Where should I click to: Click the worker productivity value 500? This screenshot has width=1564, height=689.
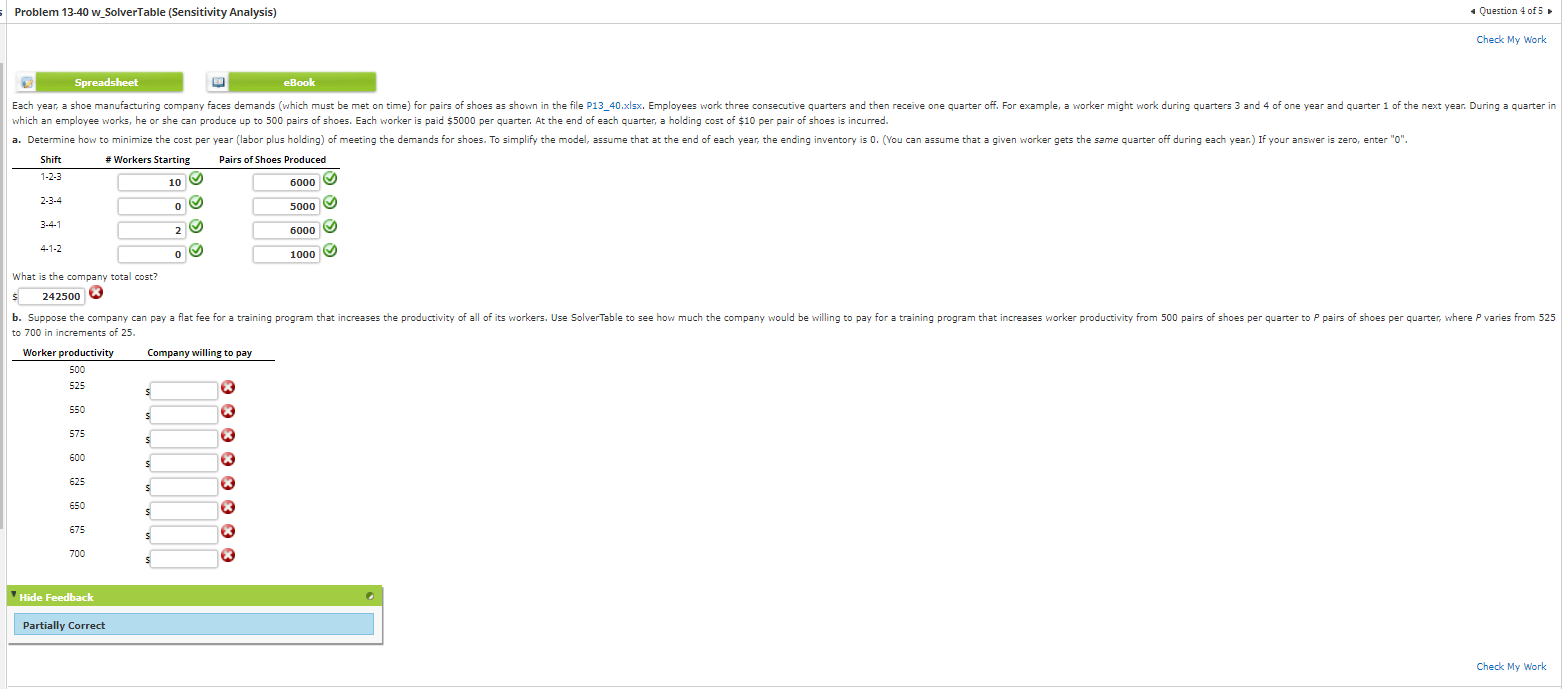(x=77, y=369)
